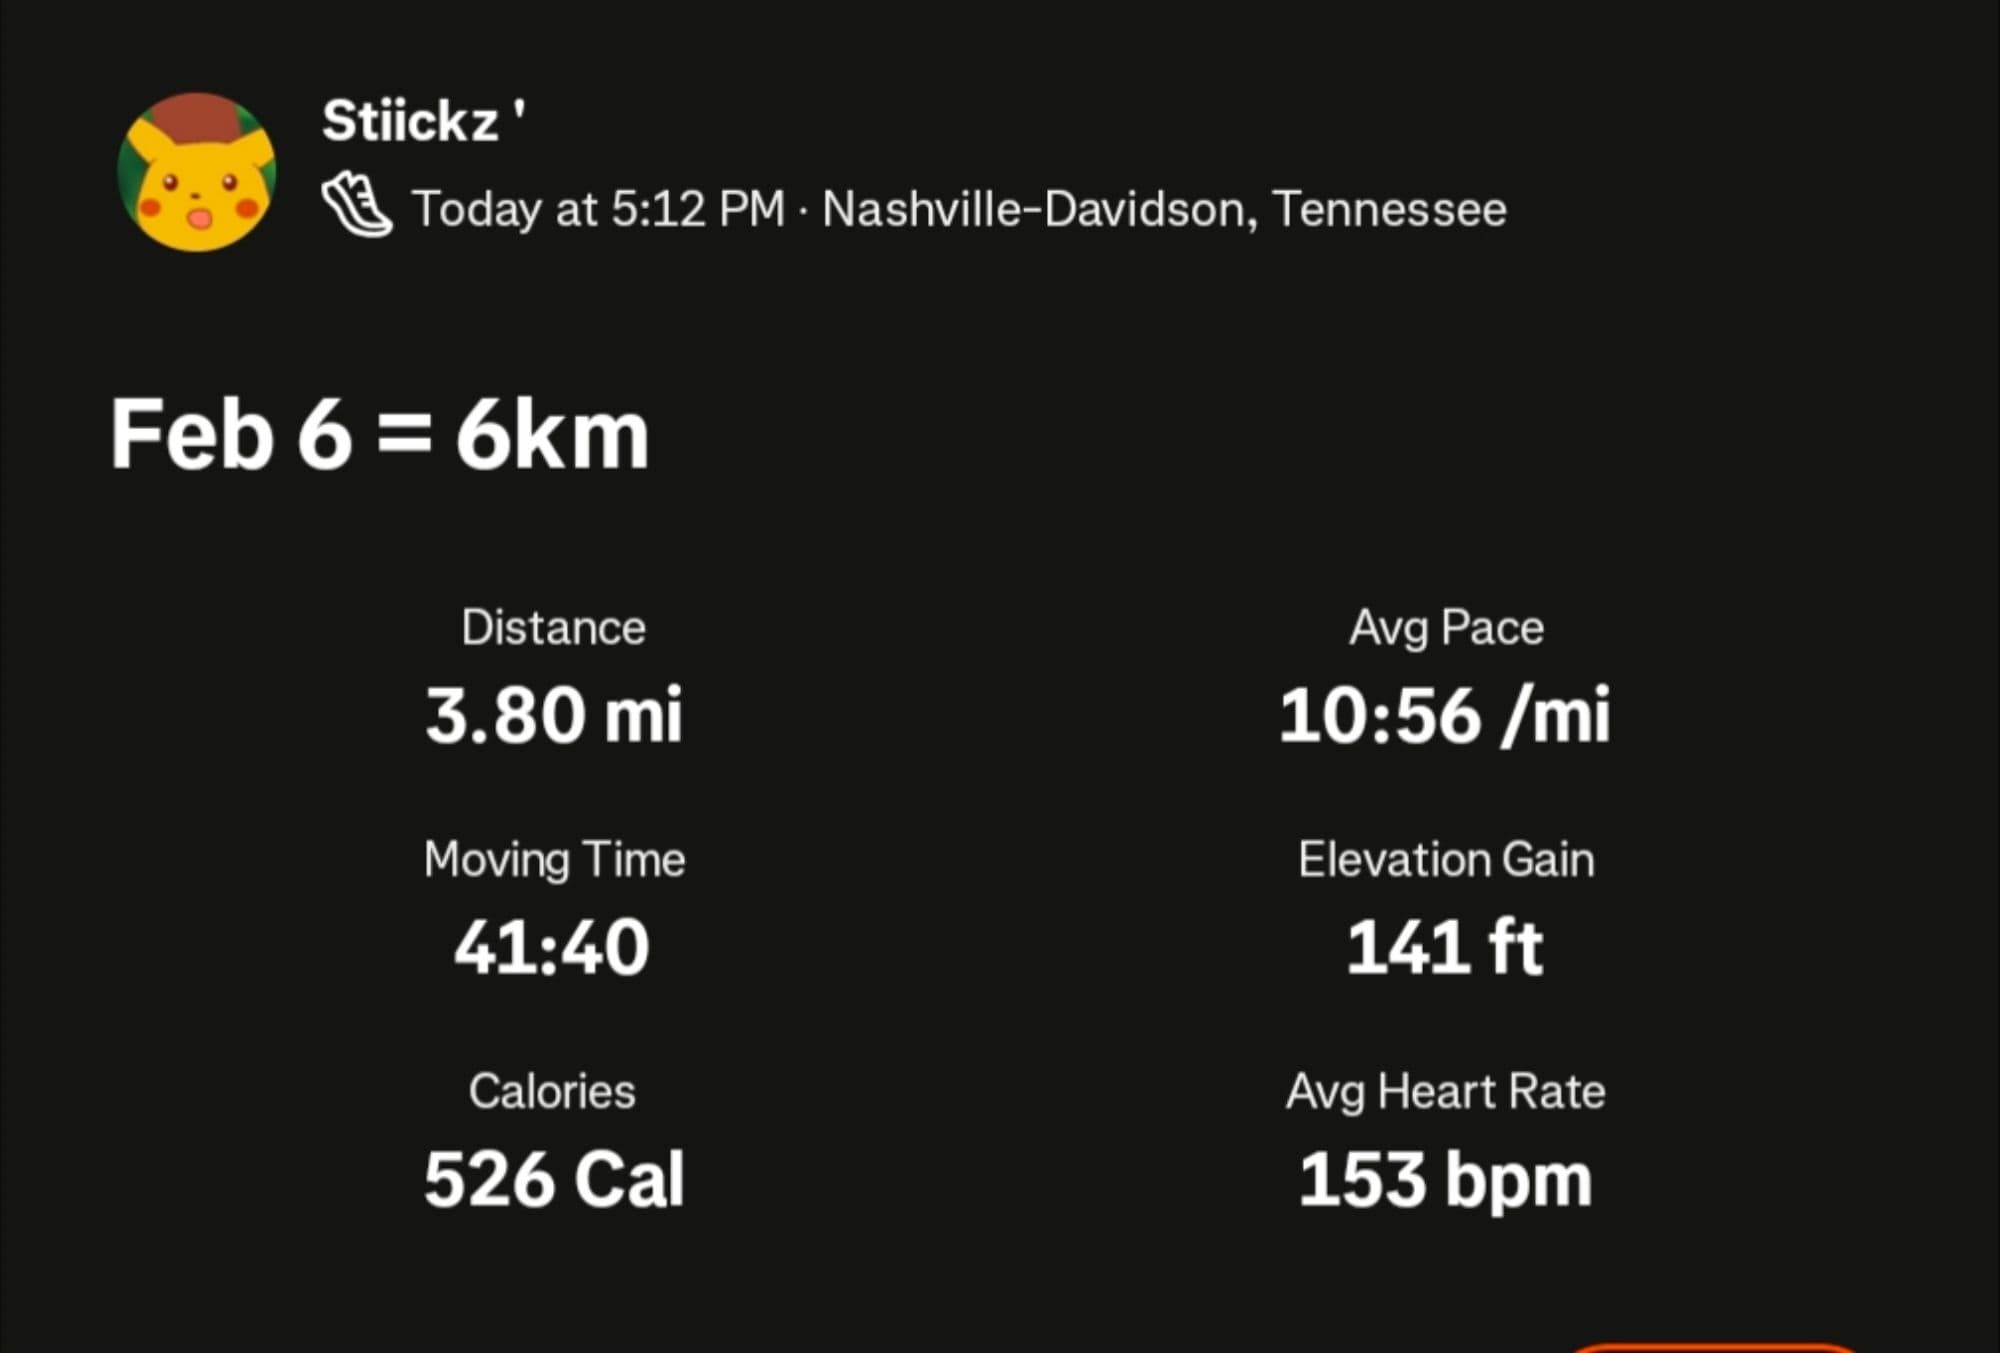The width and height of the screenshot is (2000, 1353).
Task: Select the 526 Cal calories value
Action: click(x=554, y=1179)
